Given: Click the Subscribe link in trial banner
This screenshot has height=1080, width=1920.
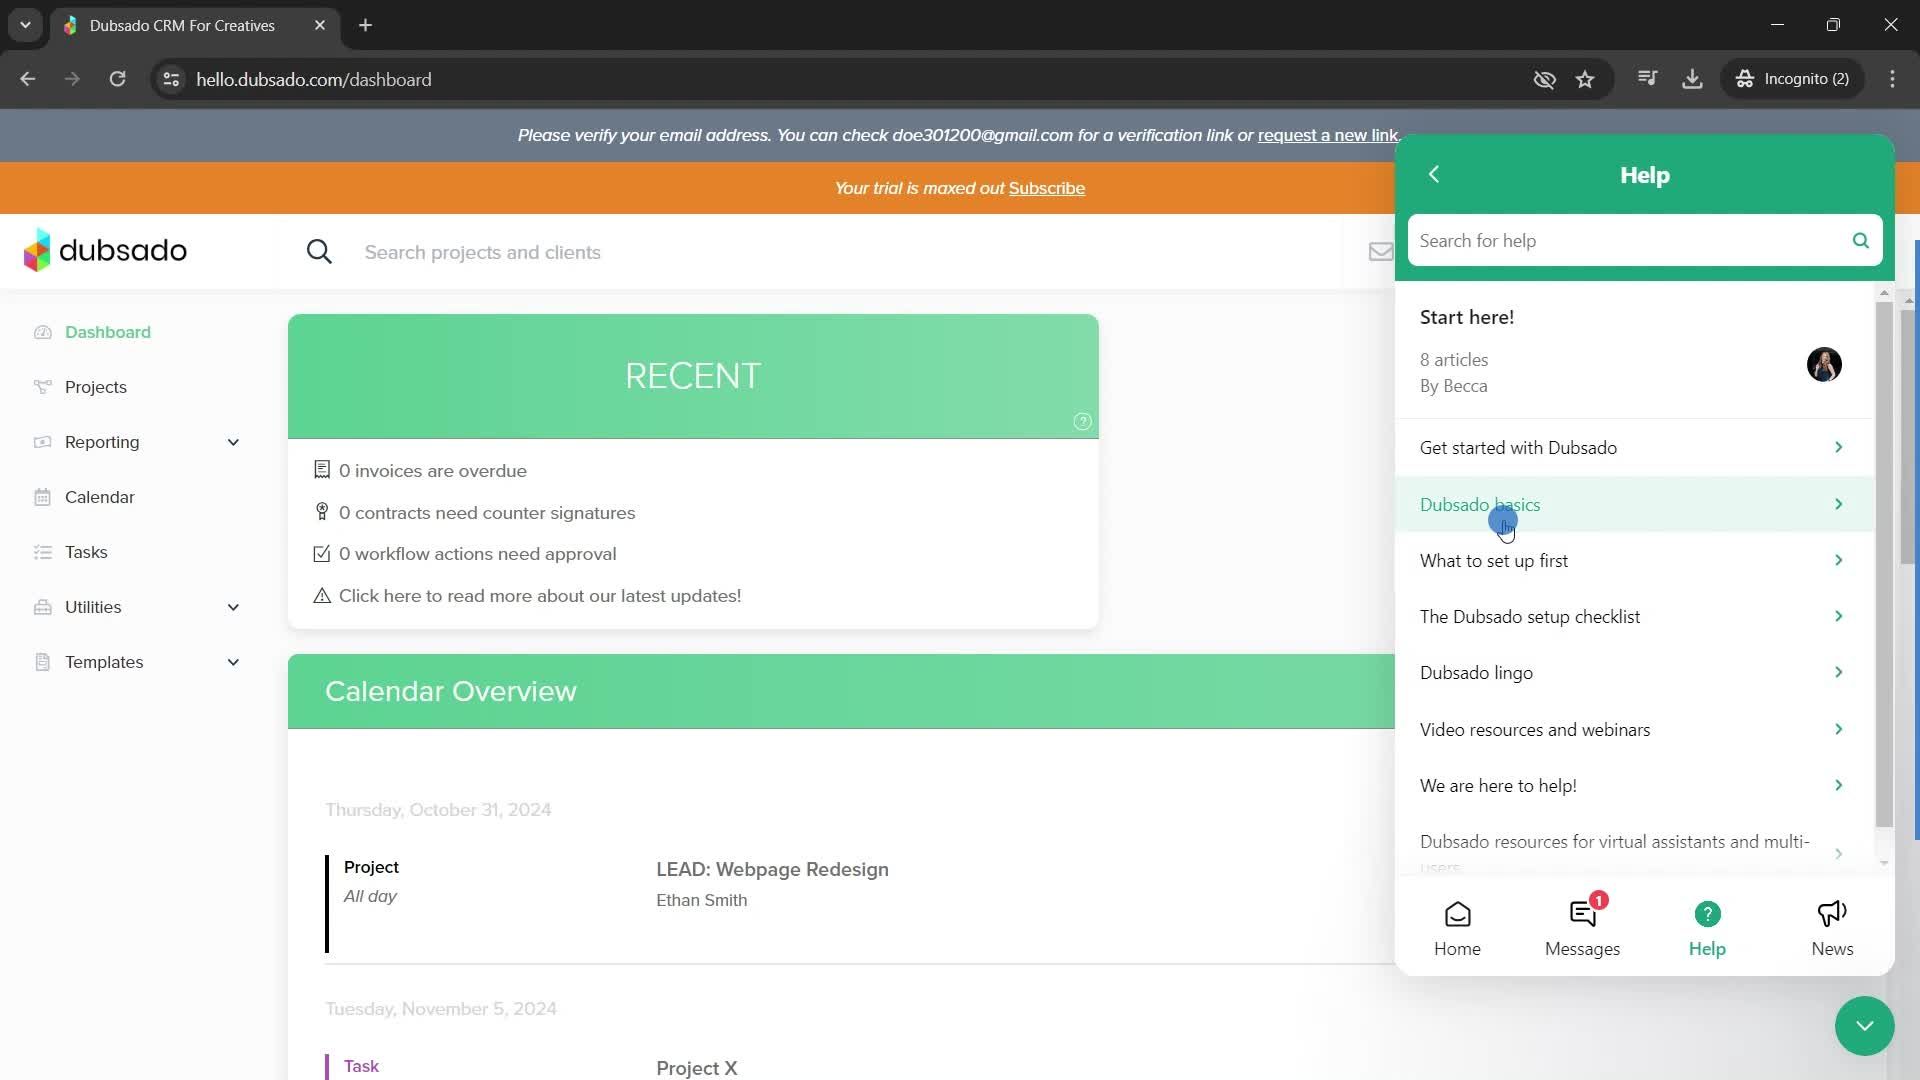Looking at the screenshot, I should coord(1046,188).
